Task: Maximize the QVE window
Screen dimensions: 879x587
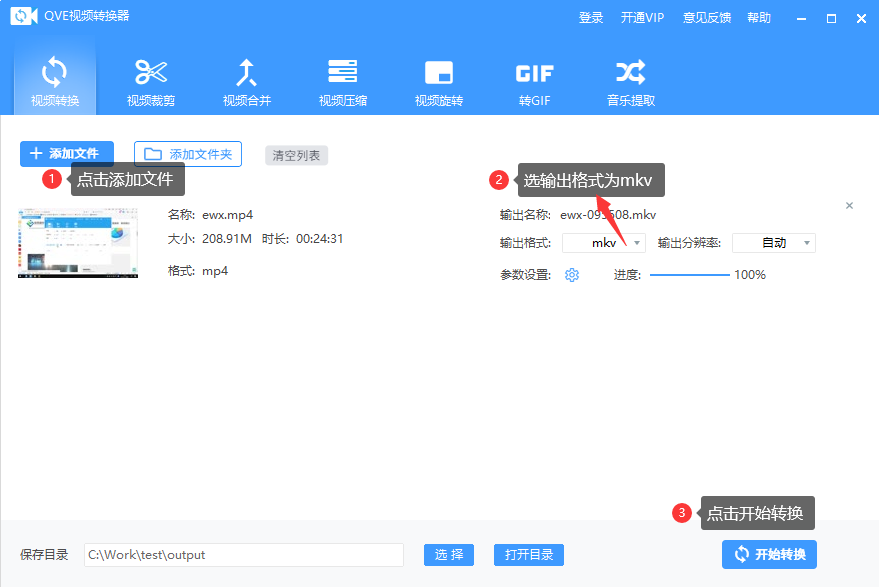Action: click(x=831, y=19)
